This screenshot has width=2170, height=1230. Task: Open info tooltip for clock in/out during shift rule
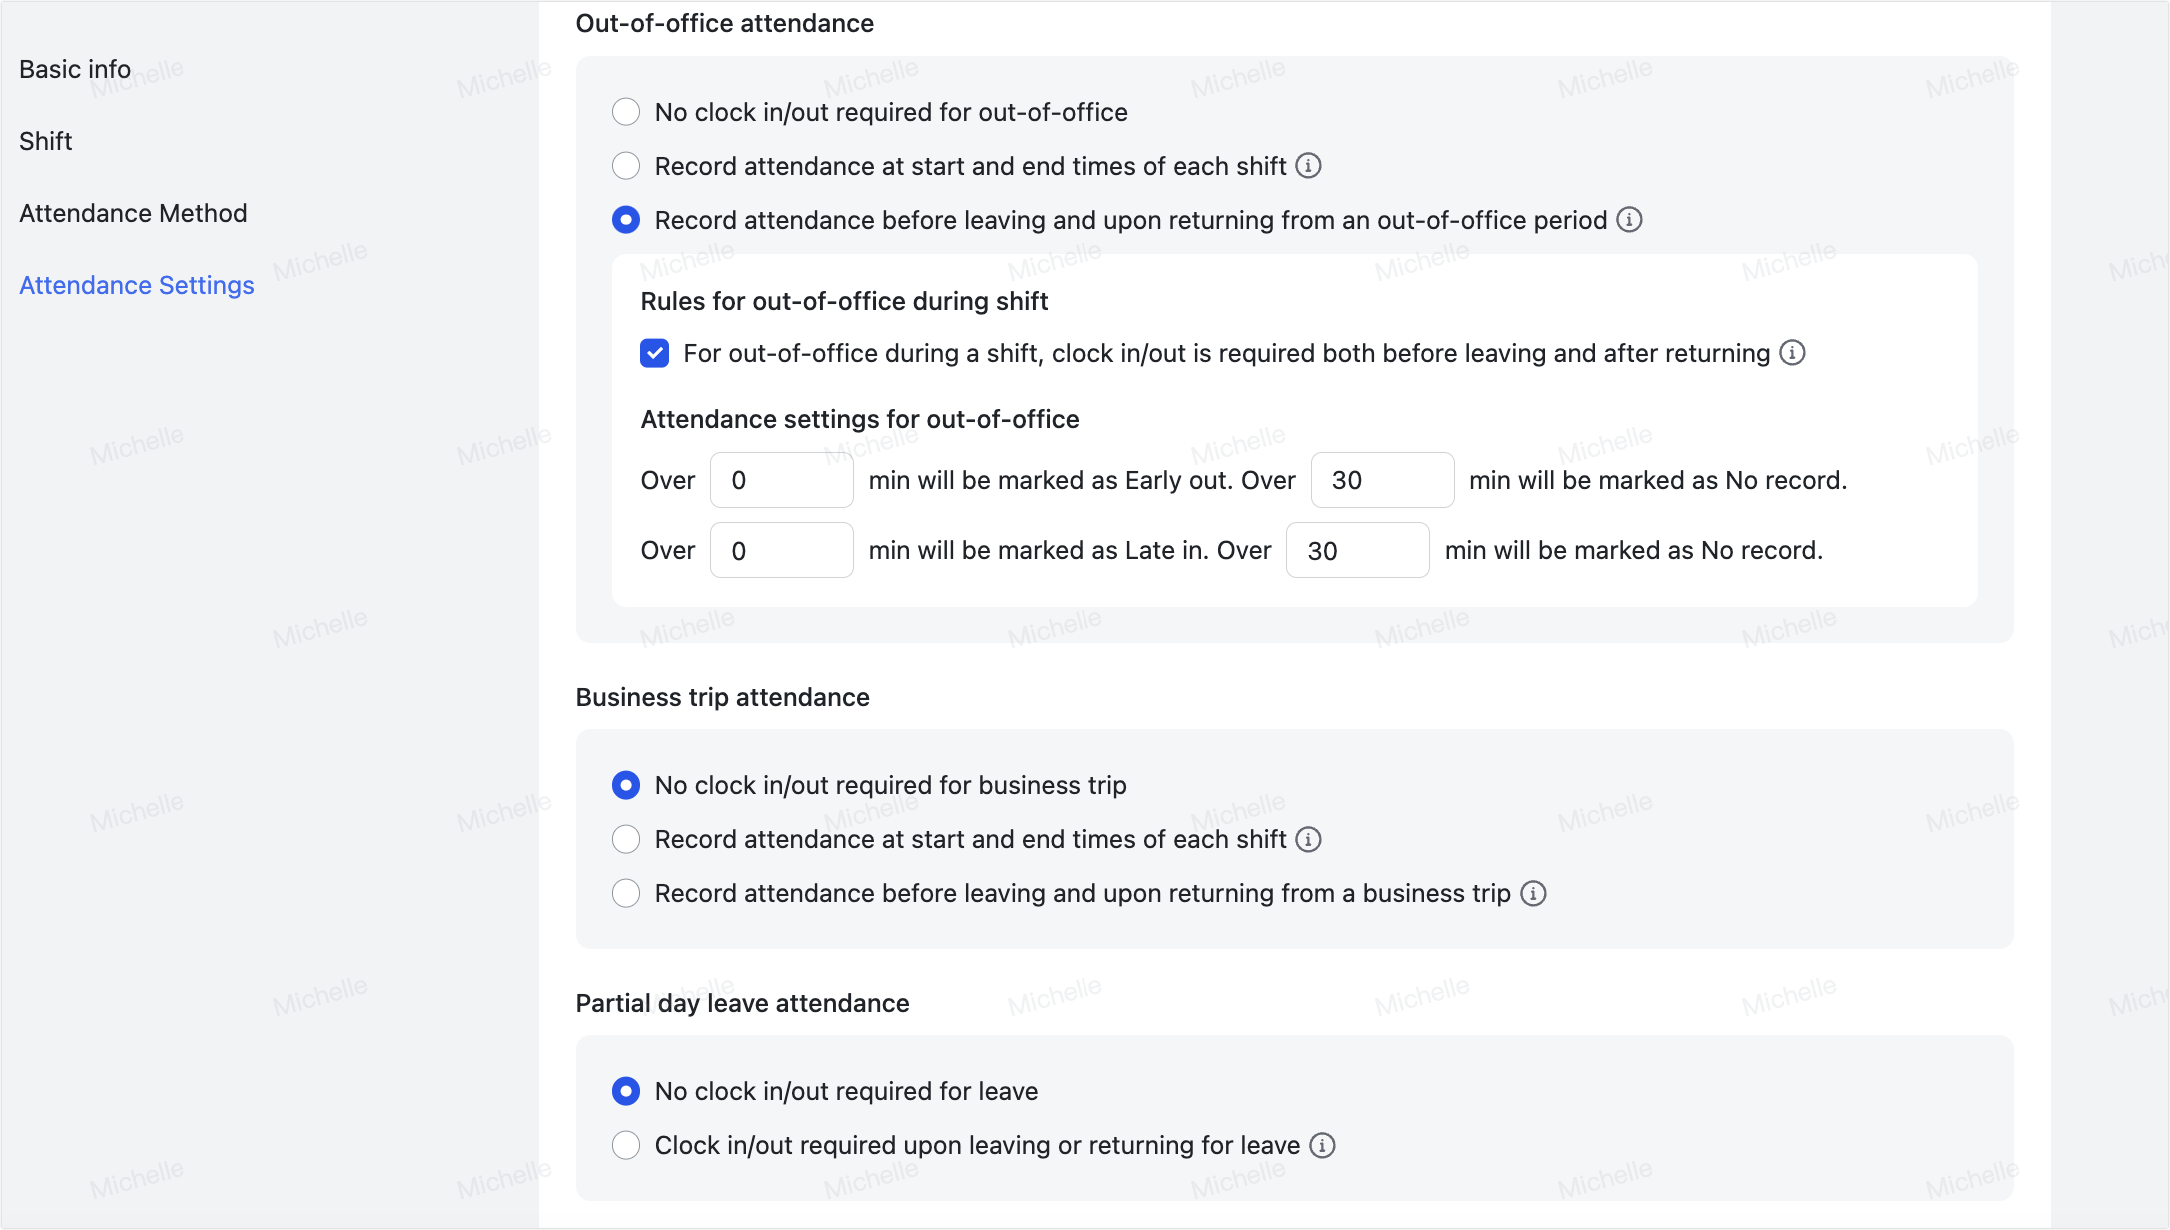tap(1792, 353)
